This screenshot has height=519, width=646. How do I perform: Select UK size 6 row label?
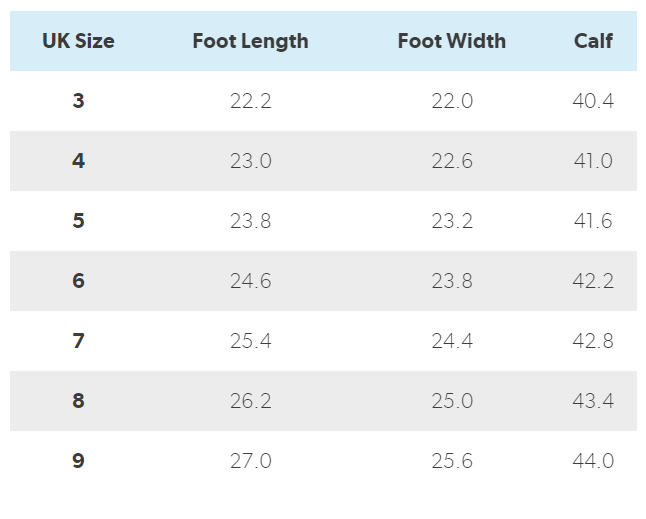coord(78,281)
